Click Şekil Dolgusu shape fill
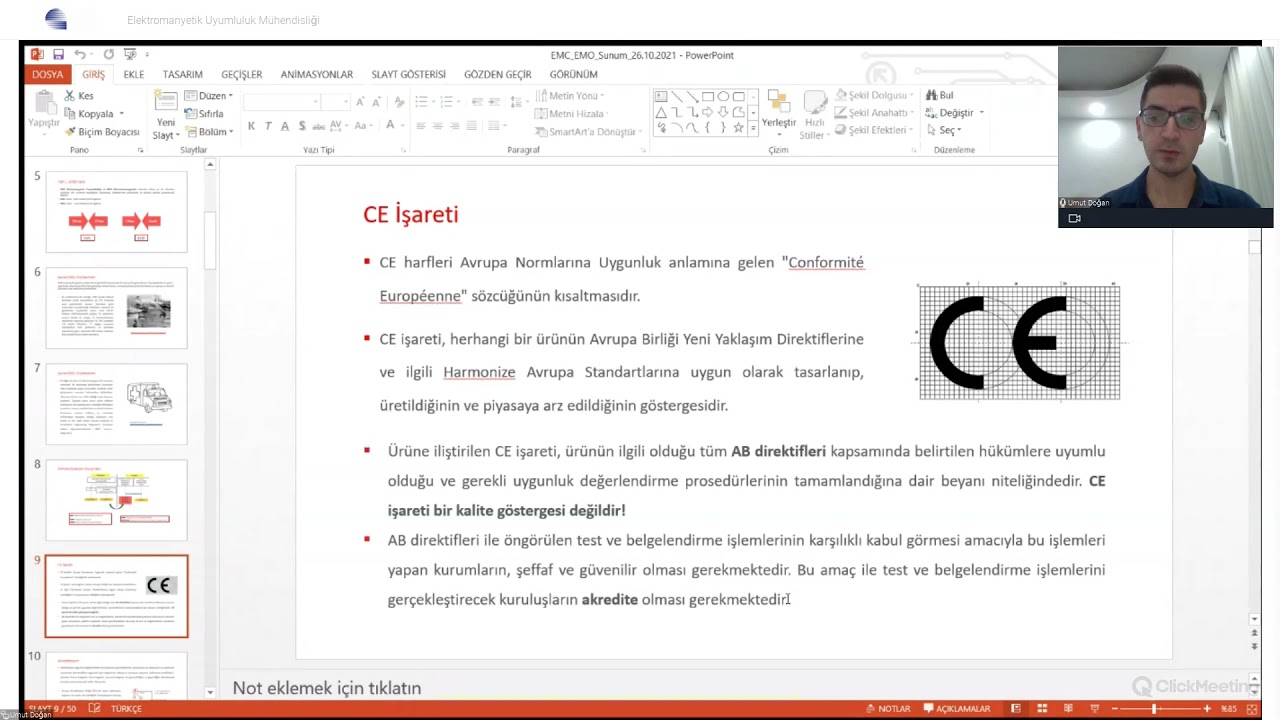The height and width of the screenshot is (720, 1280). coord(872,95)
